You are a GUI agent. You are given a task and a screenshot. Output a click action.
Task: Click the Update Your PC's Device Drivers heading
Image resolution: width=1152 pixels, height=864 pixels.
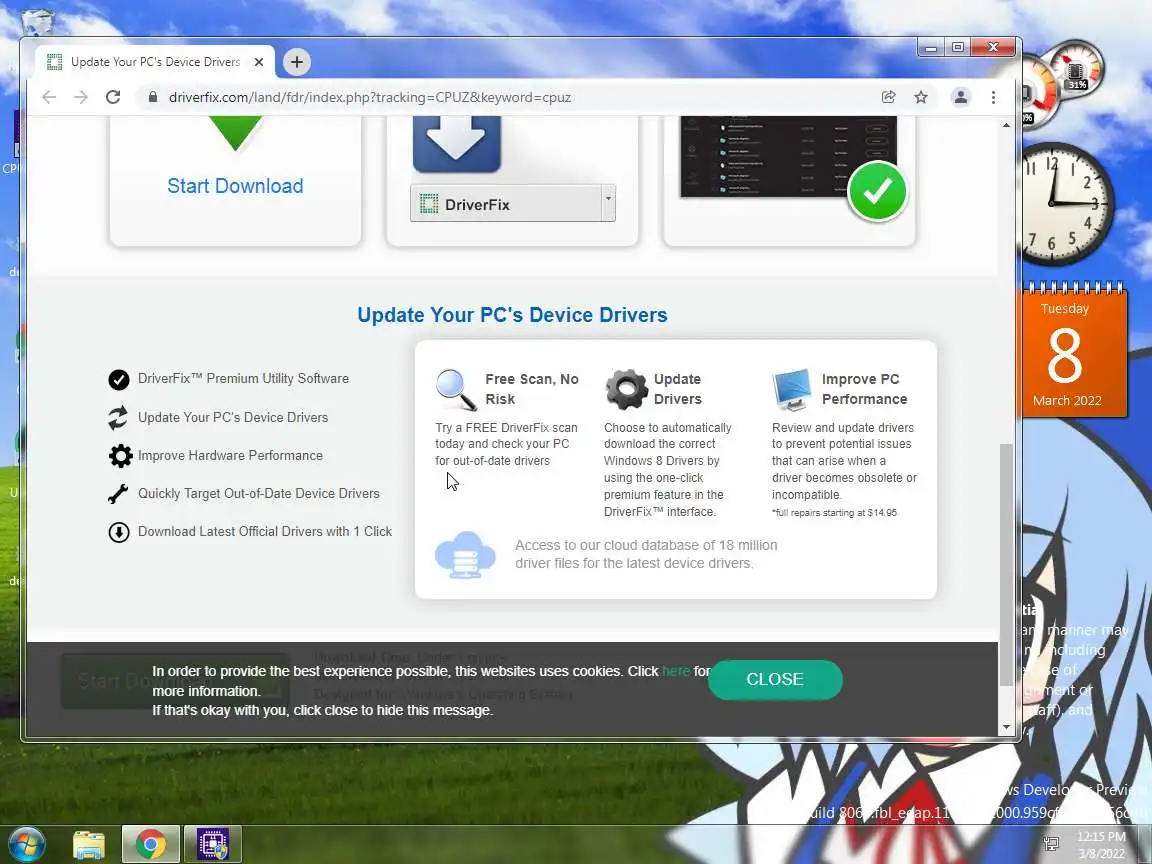tap(512, 314)
